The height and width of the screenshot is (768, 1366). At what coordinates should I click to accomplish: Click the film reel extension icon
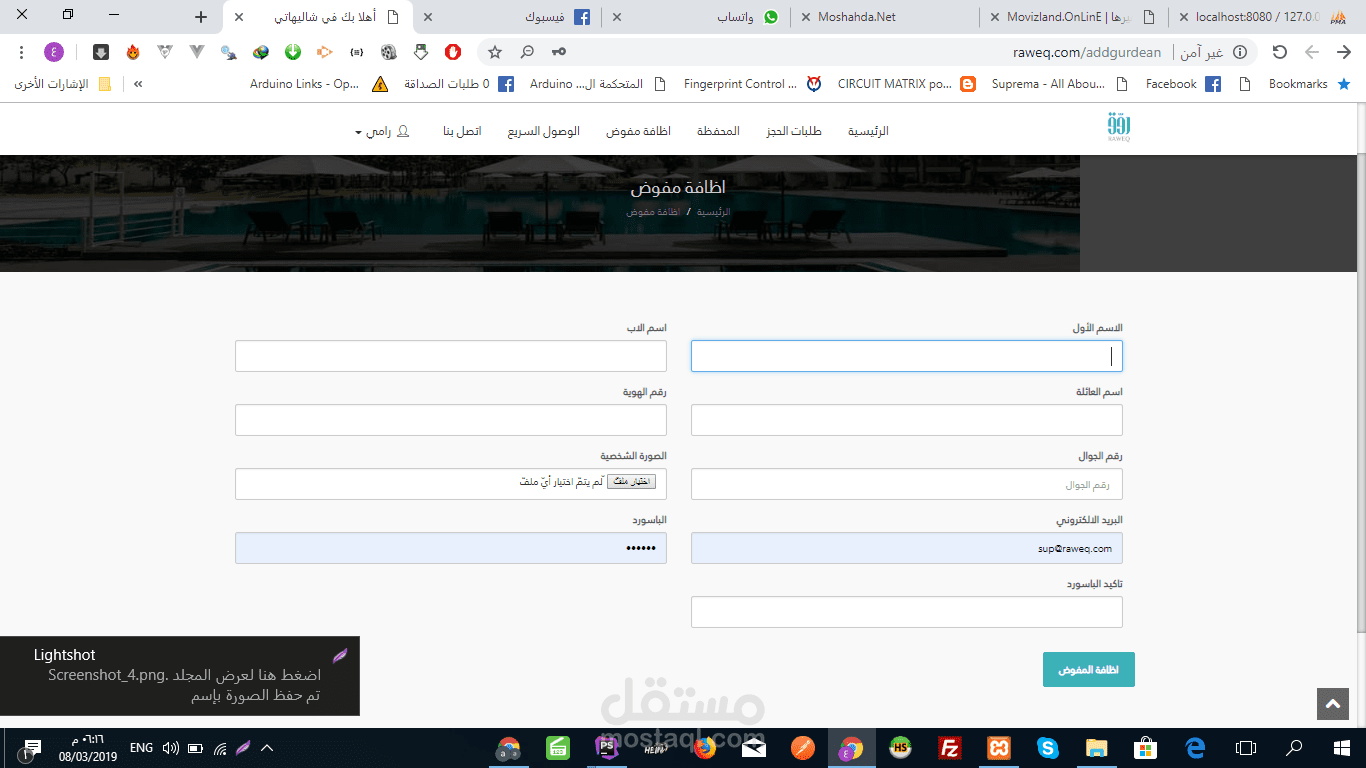(x=389, y=52)
